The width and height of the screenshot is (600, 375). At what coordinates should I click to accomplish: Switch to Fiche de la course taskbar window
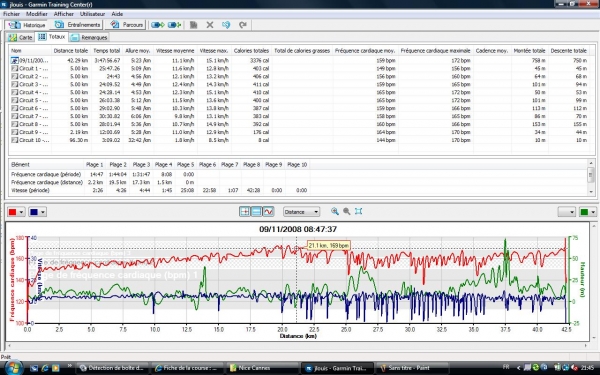[188, 368]
